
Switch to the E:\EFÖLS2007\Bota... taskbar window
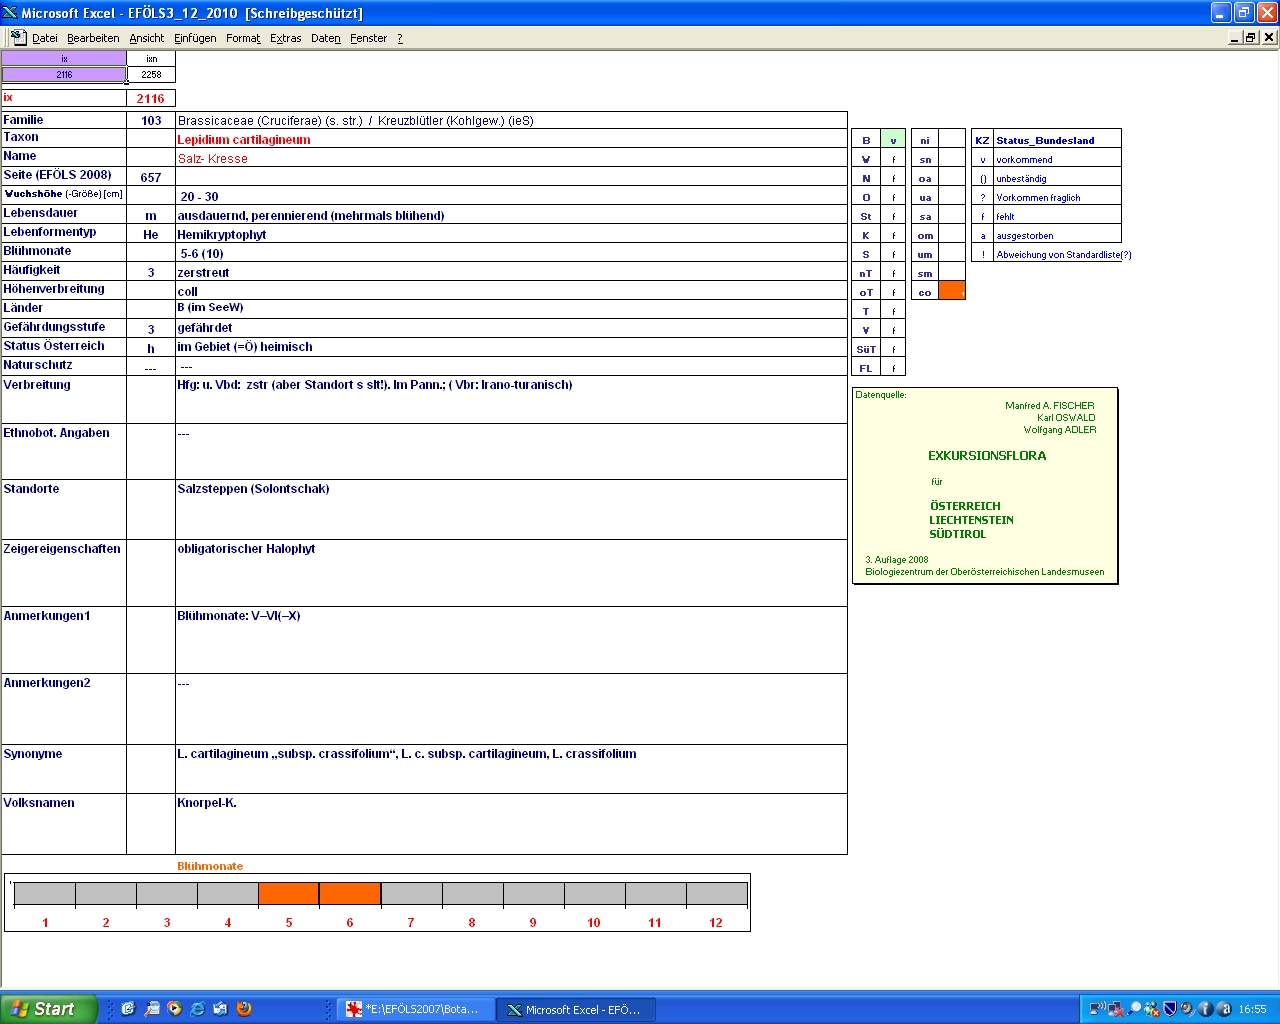(x=415, y=1009)
